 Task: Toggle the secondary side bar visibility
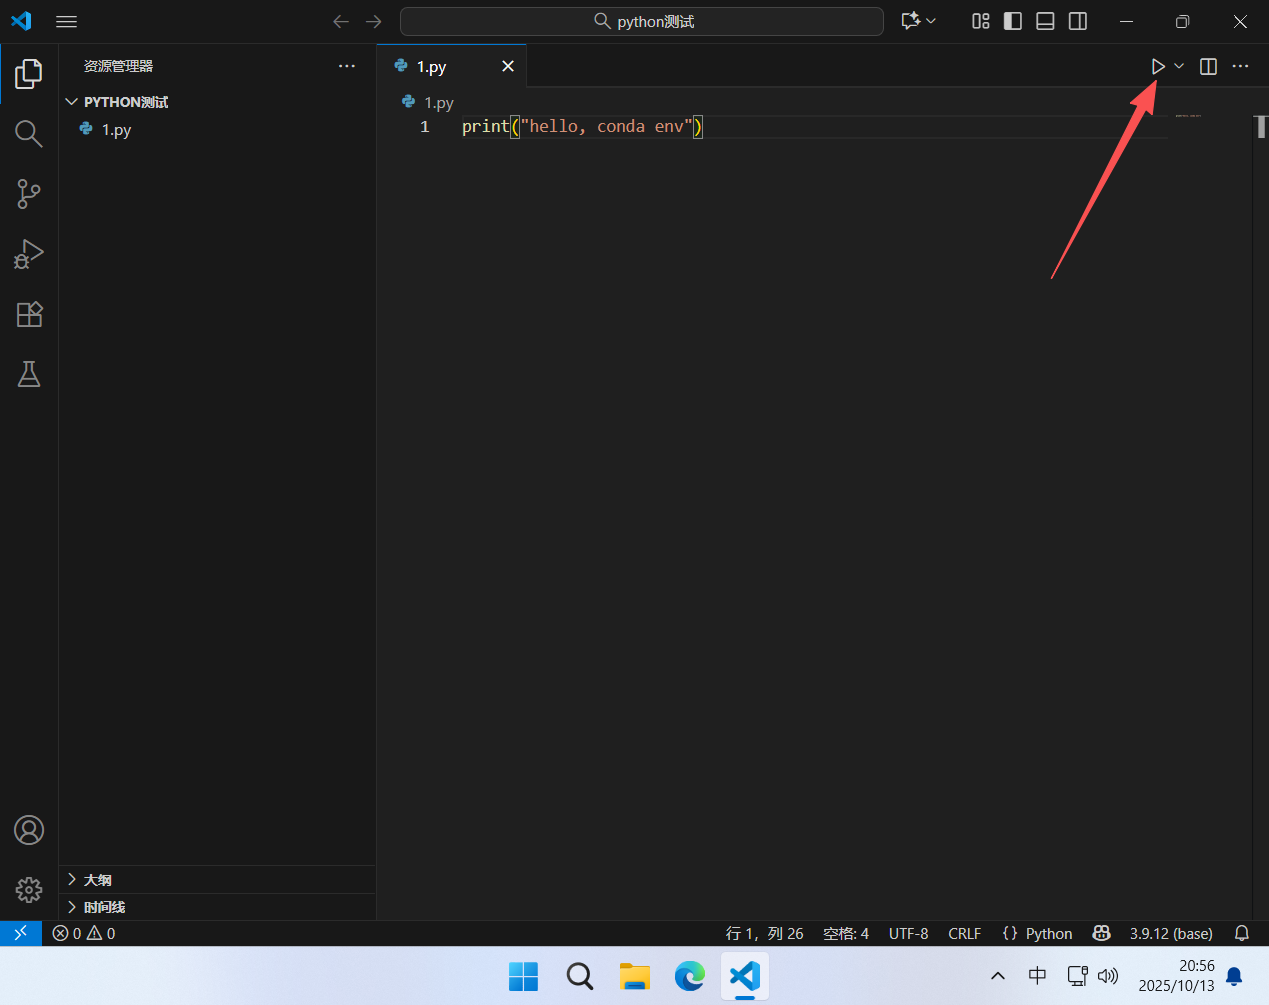(x=1078, y=21)
